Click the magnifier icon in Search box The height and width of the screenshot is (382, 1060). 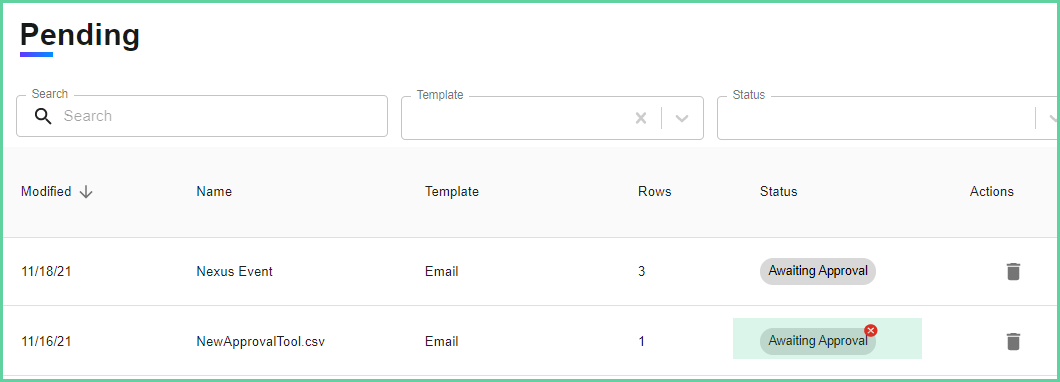coord(43,116)
